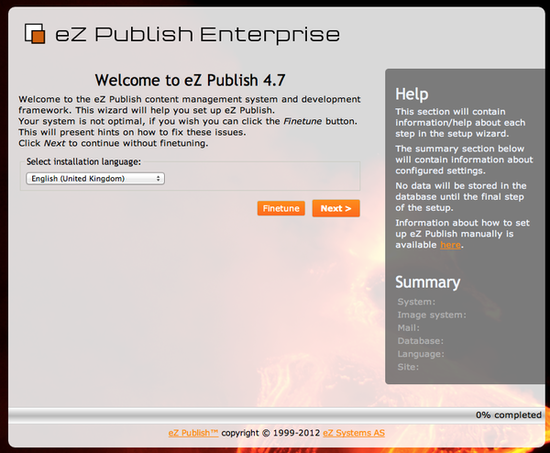Click the Next > button
The width and height of the screenshot is (550, 453).
point(336,208)
